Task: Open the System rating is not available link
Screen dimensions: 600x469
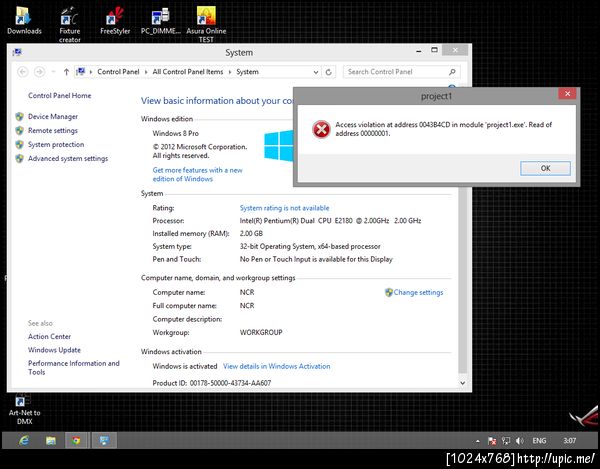Action: (284, 208)
